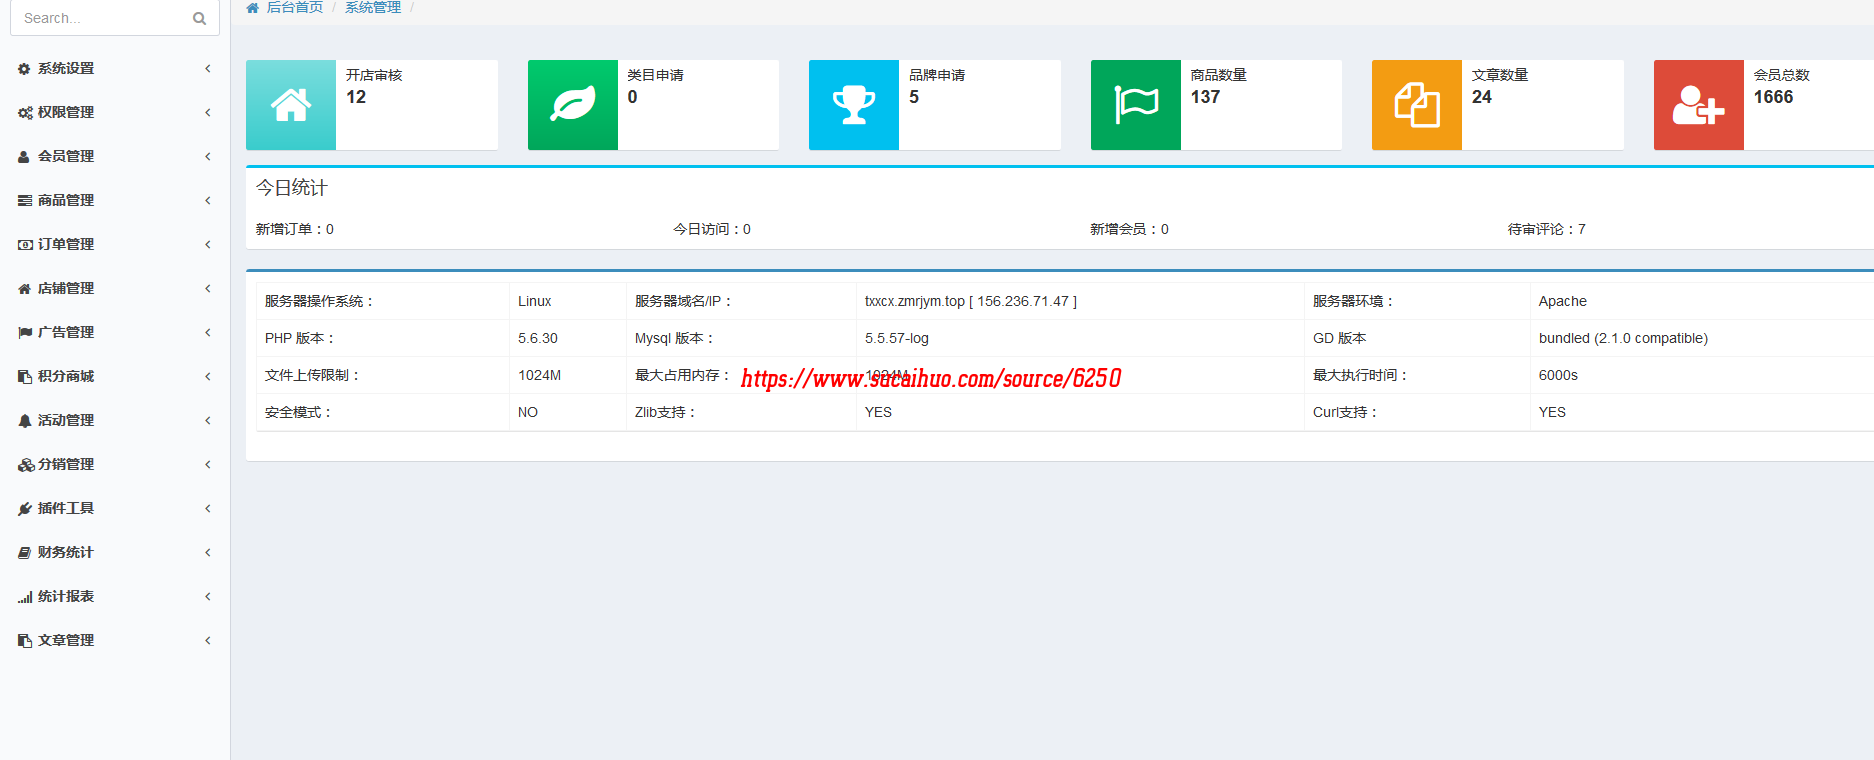The width and height of the screenshot is (1874, 760).
Task: Open the 会员管理 sidebar menu
Action: [66, 157]
